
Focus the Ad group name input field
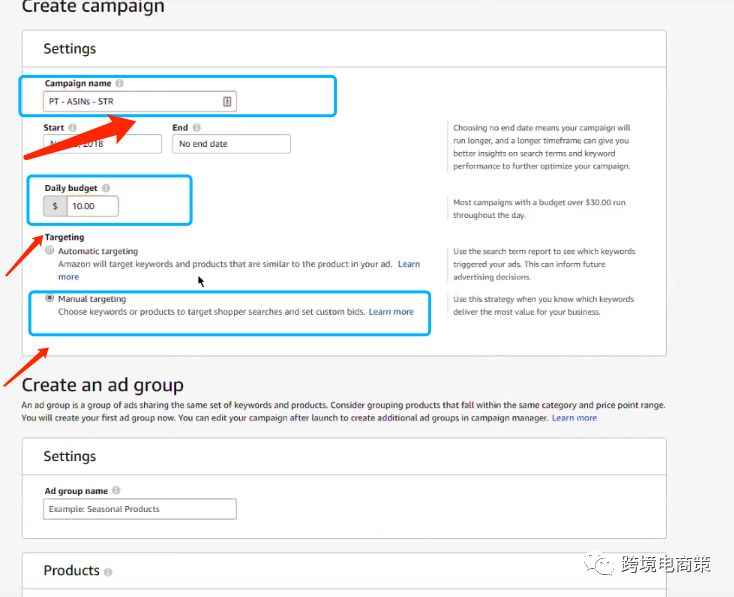[x=140, y=509]
